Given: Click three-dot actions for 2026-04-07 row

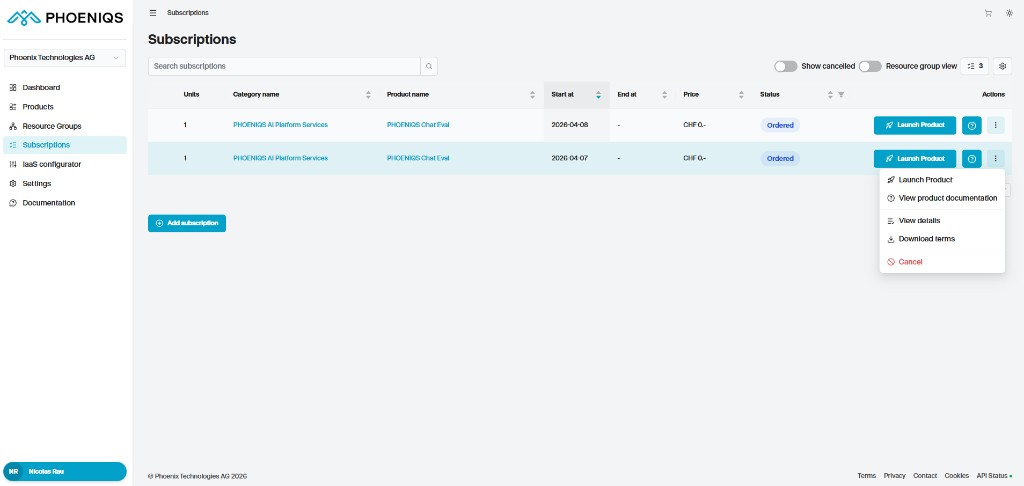Looking at the screenshot, I should pyautogui.click(x=995, y=159).
